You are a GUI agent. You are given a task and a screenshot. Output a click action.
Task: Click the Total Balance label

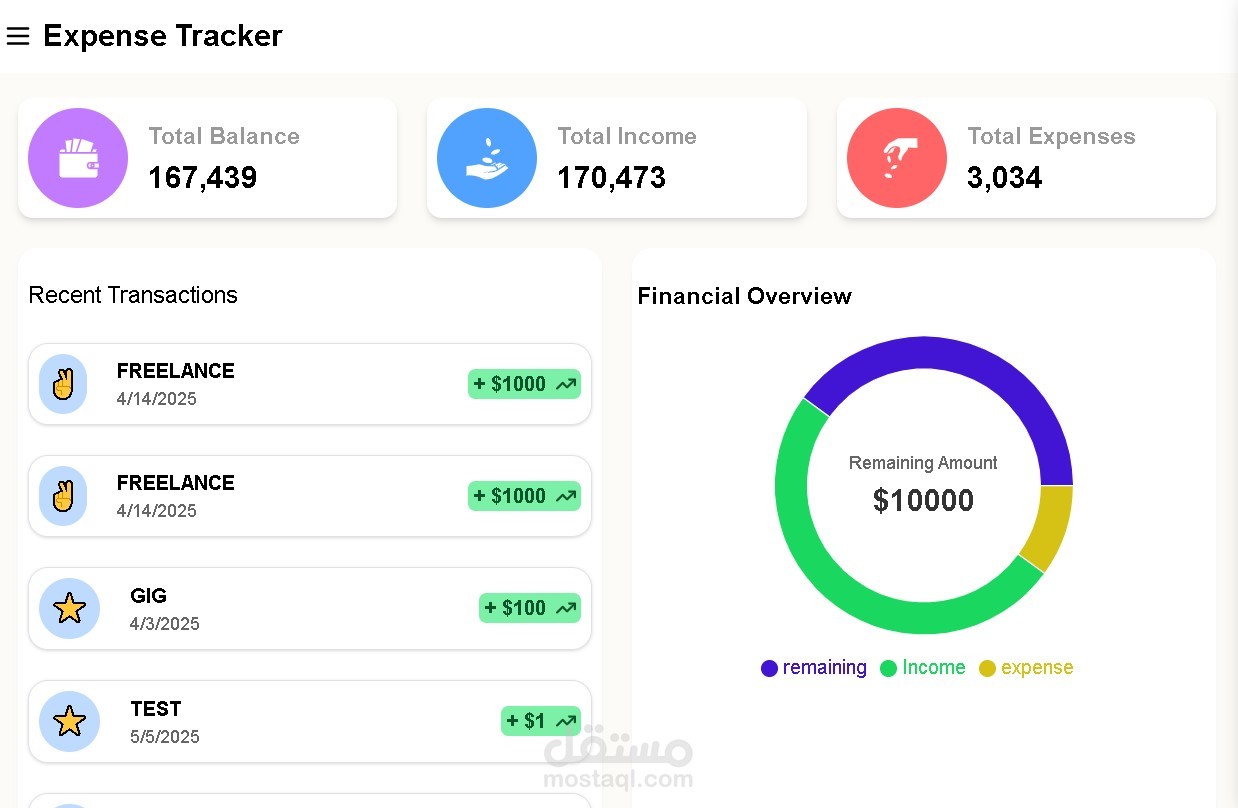pos(224,136)
